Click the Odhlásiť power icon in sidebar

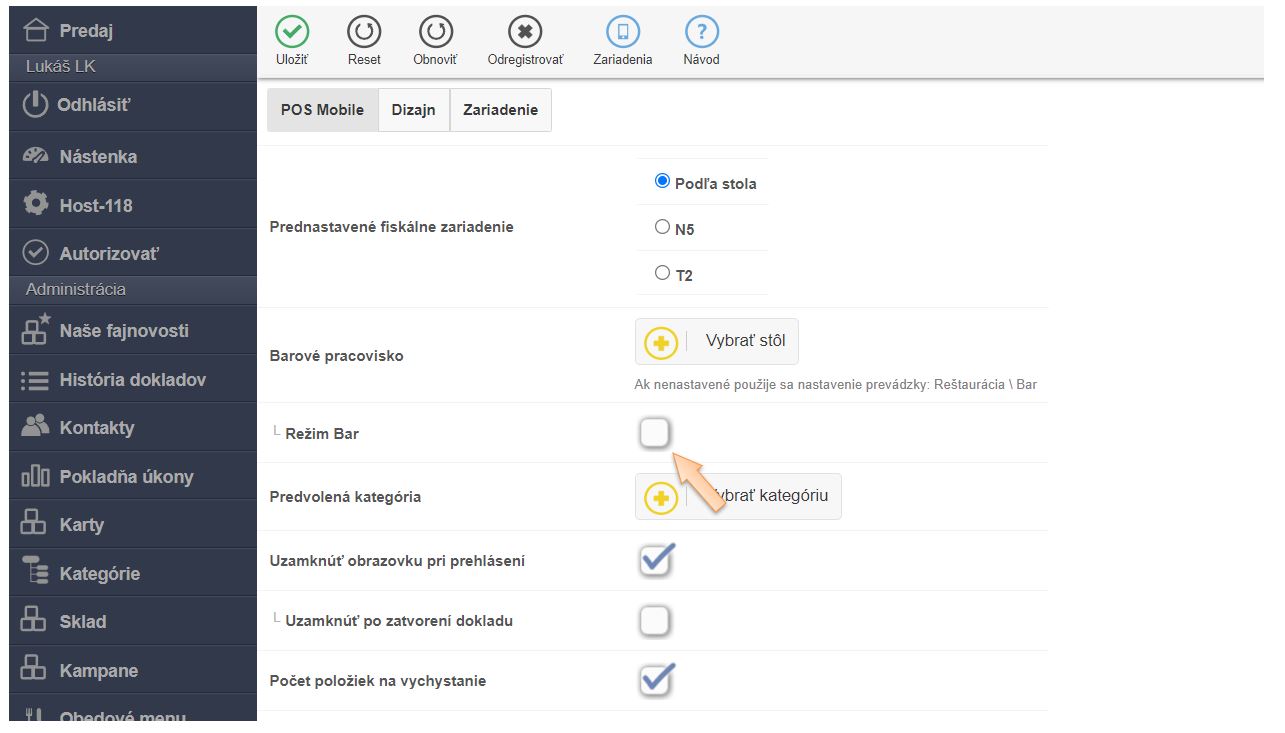(36, 104)
